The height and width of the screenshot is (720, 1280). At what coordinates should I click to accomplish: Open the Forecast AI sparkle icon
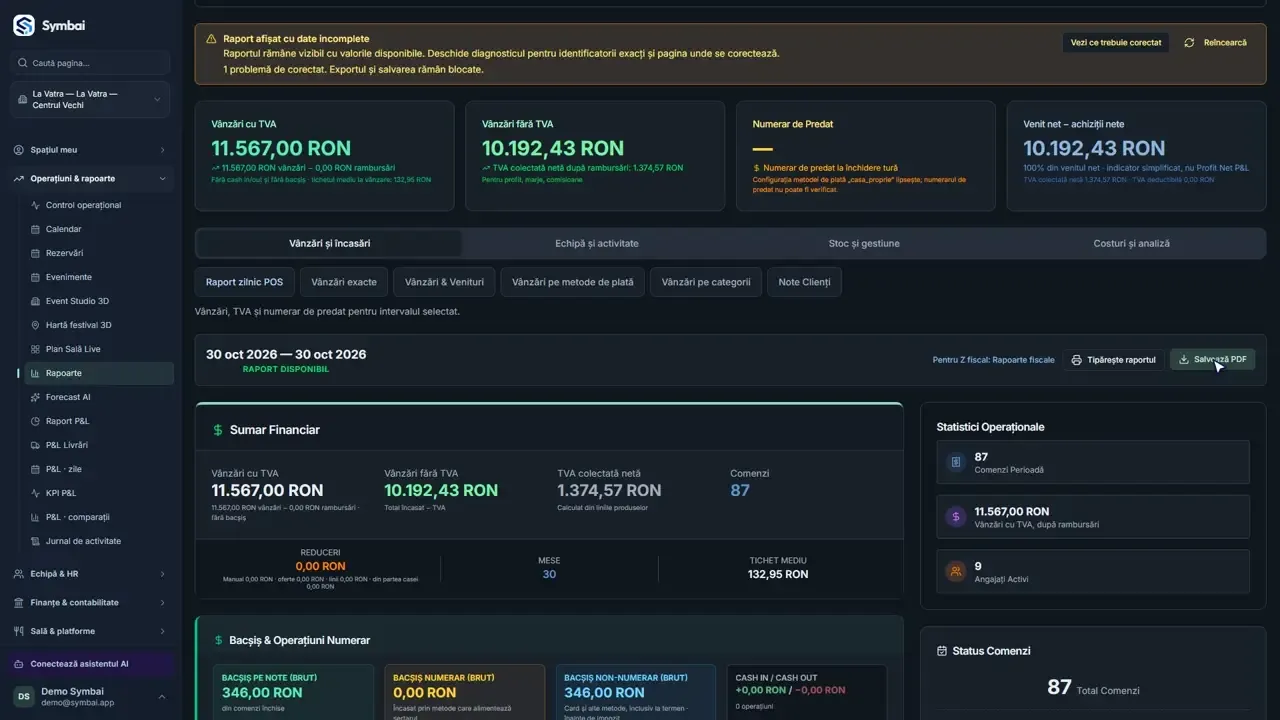click(x=36, y=397)
